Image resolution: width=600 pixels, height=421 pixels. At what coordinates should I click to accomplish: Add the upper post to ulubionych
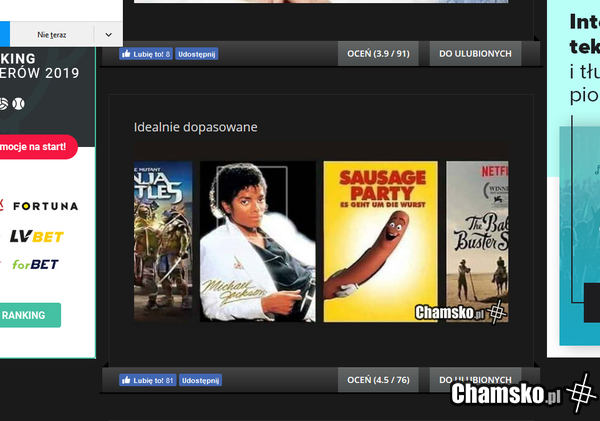point(475,54)
